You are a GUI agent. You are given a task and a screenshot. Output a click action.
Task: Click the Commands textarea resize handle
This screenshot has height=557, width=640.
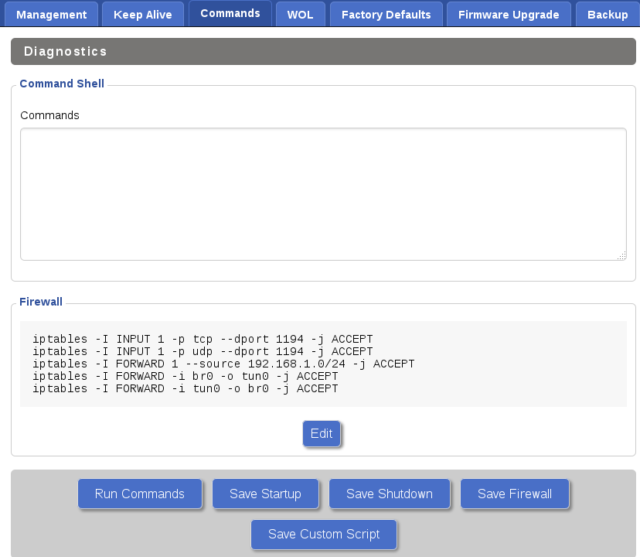point(621,256)
